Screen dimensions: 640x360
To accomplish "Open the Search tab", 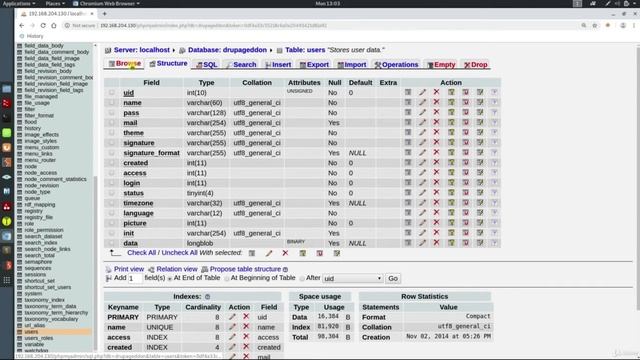I will pyautogui.click(x=241, y=64).
